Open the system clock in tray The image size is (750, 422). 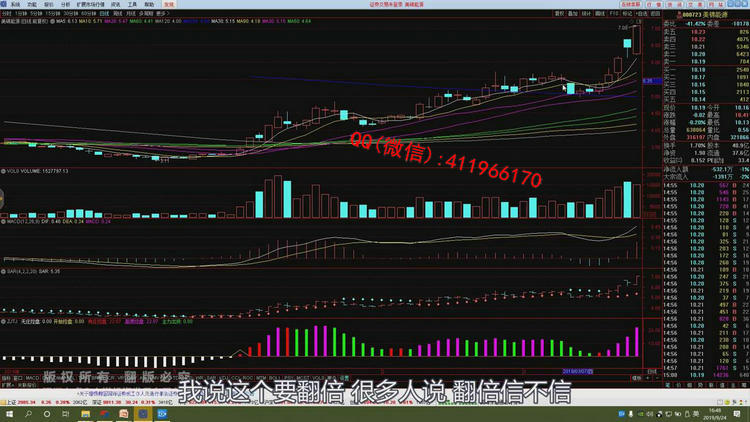pyautogui.click(x=717, y=414)
